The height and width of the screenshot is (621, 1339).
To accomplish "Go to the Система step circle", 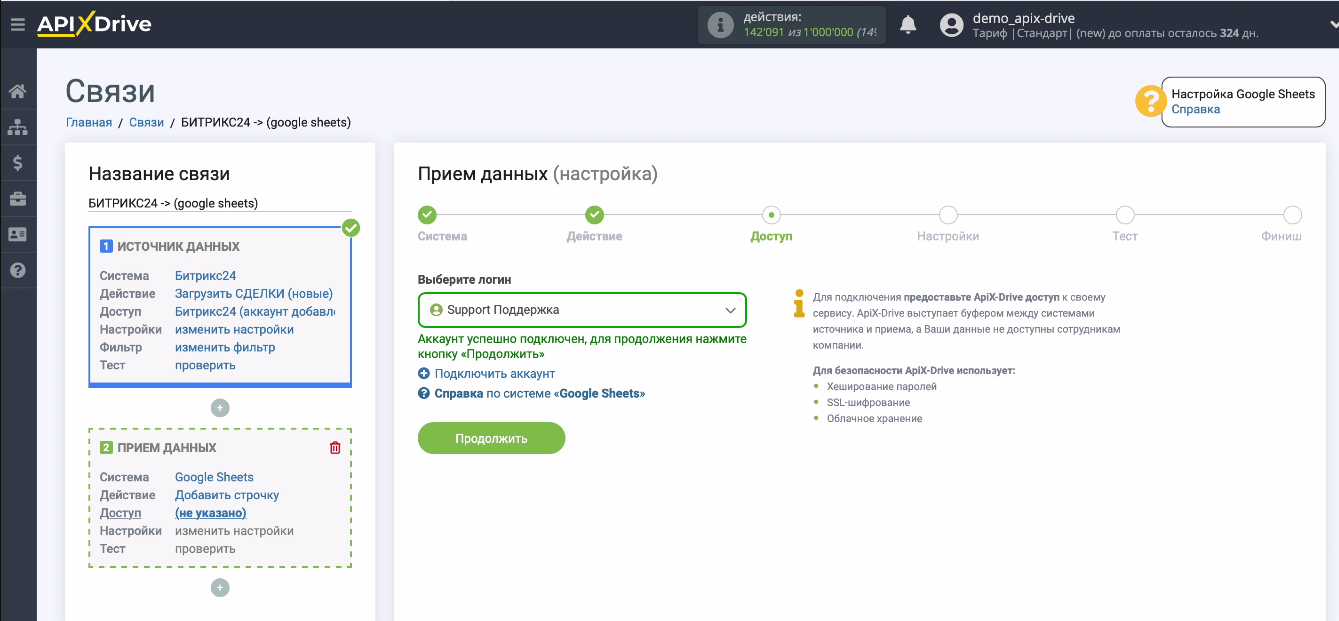I will pos(427,215).
